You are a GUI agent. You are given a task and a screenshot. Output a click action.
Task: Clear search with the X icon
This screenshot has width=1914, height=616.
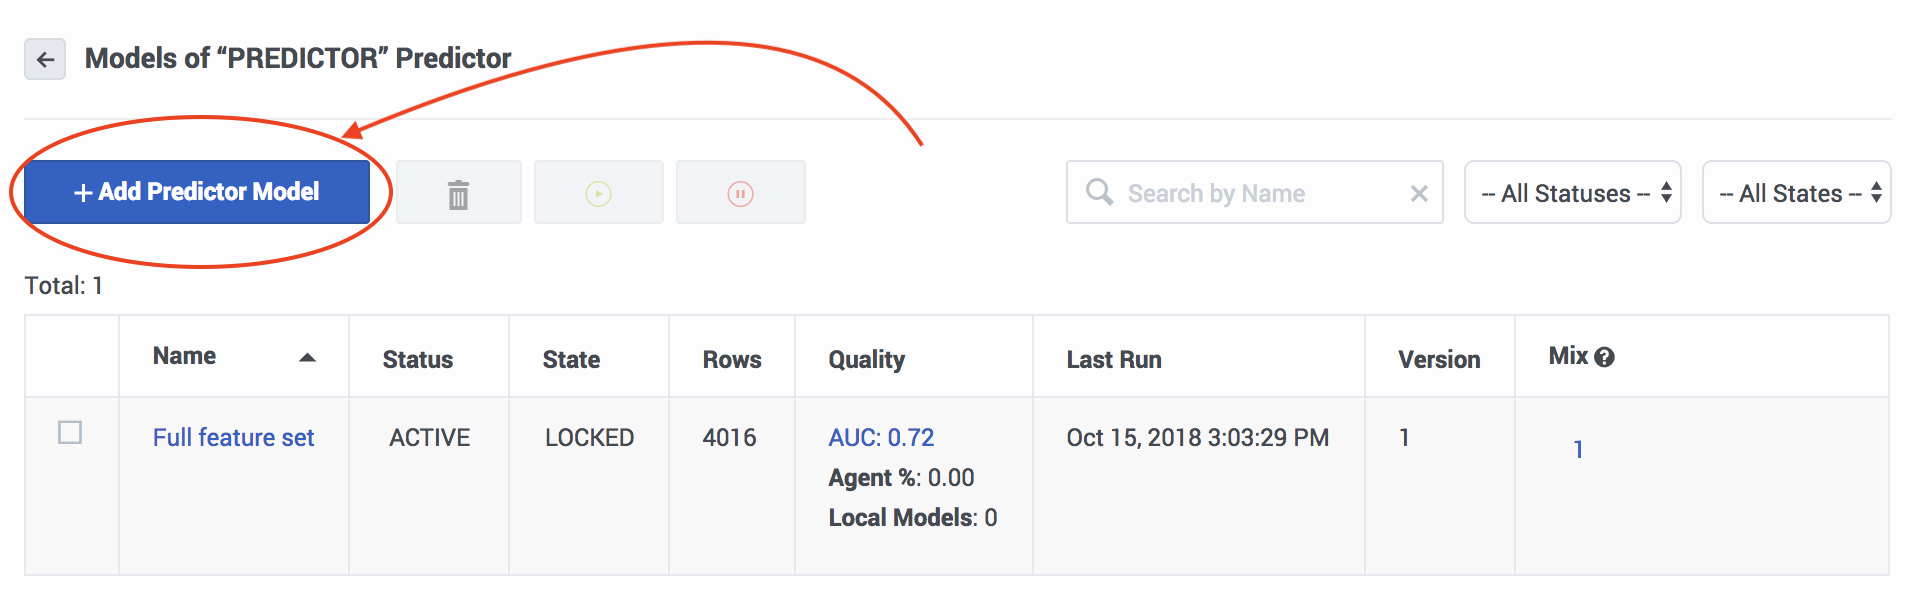pyautogui.click(x=1418, y=194)
